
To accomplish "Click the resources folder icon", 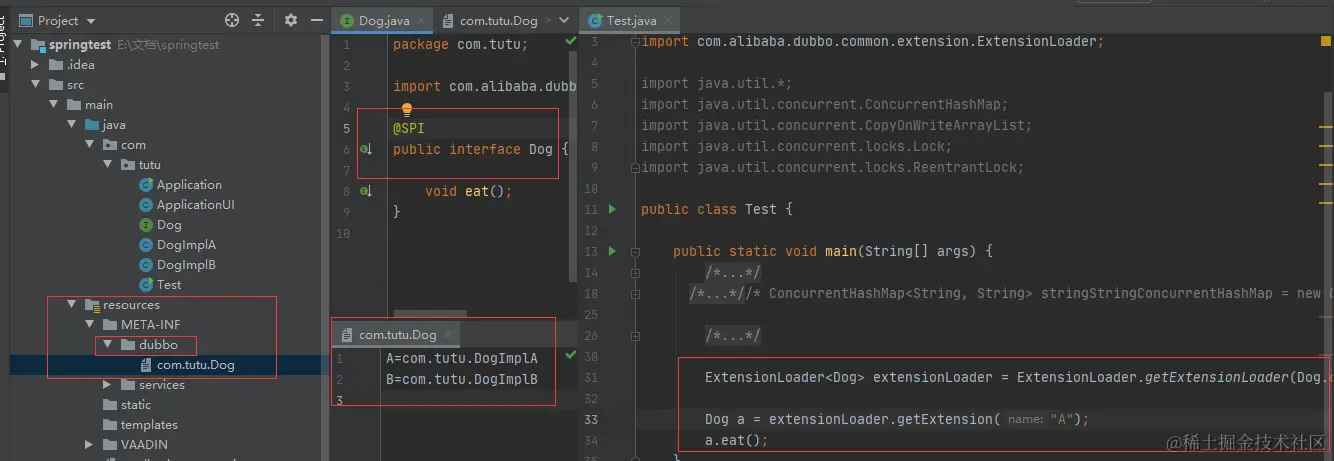I will click(93, 305).
